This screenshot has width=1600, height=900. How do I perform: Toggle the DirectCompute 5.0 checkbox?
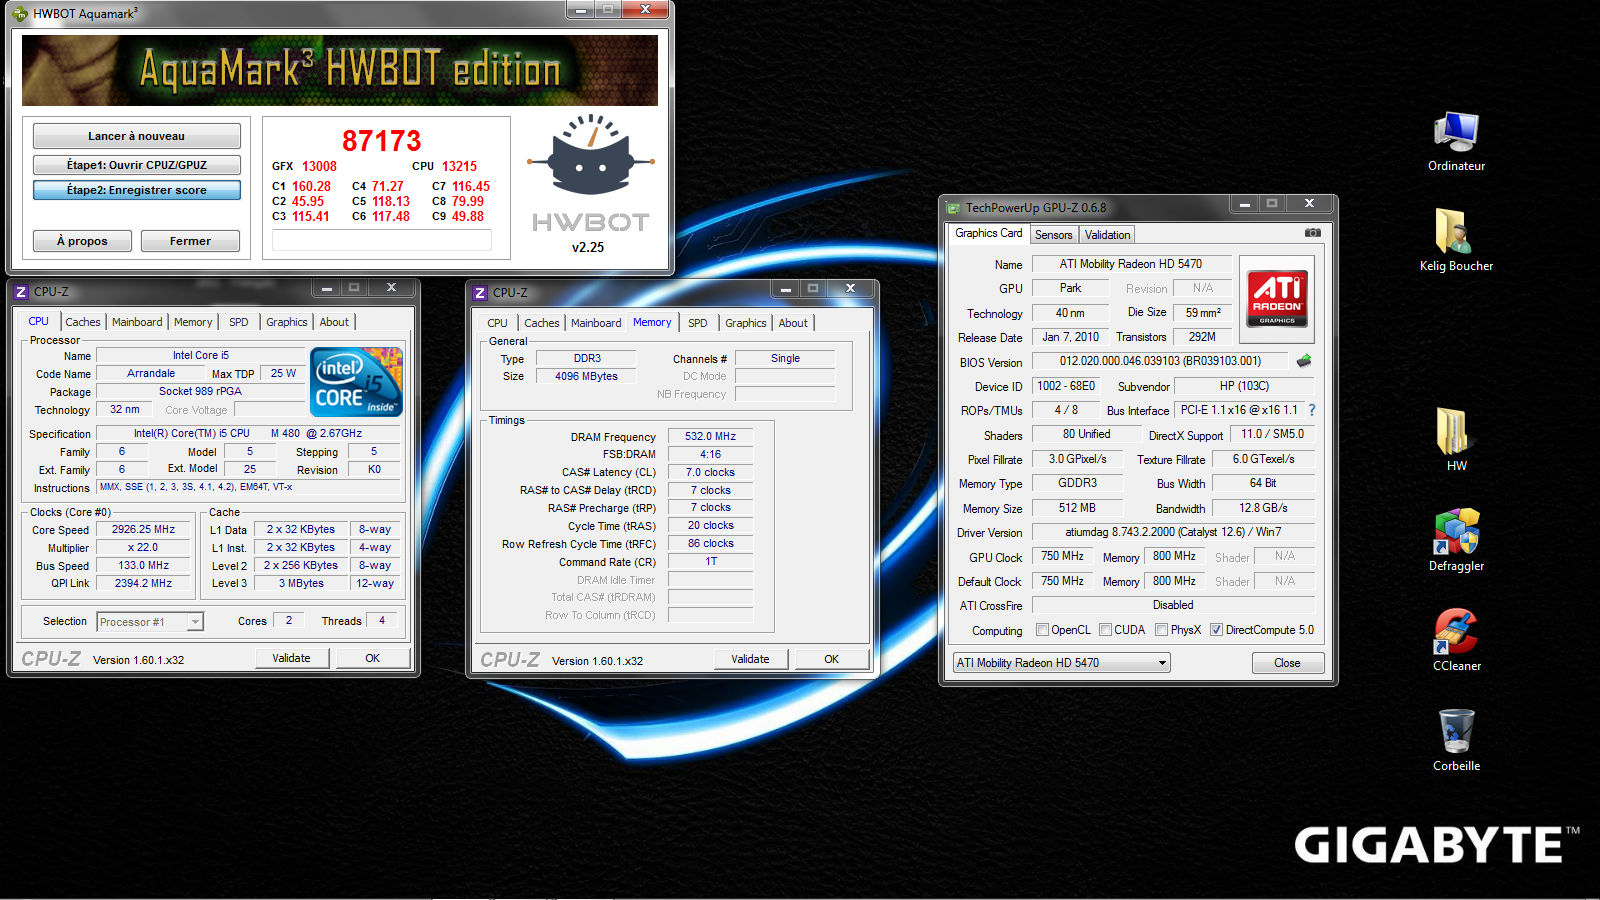[x=1216, y=630]
